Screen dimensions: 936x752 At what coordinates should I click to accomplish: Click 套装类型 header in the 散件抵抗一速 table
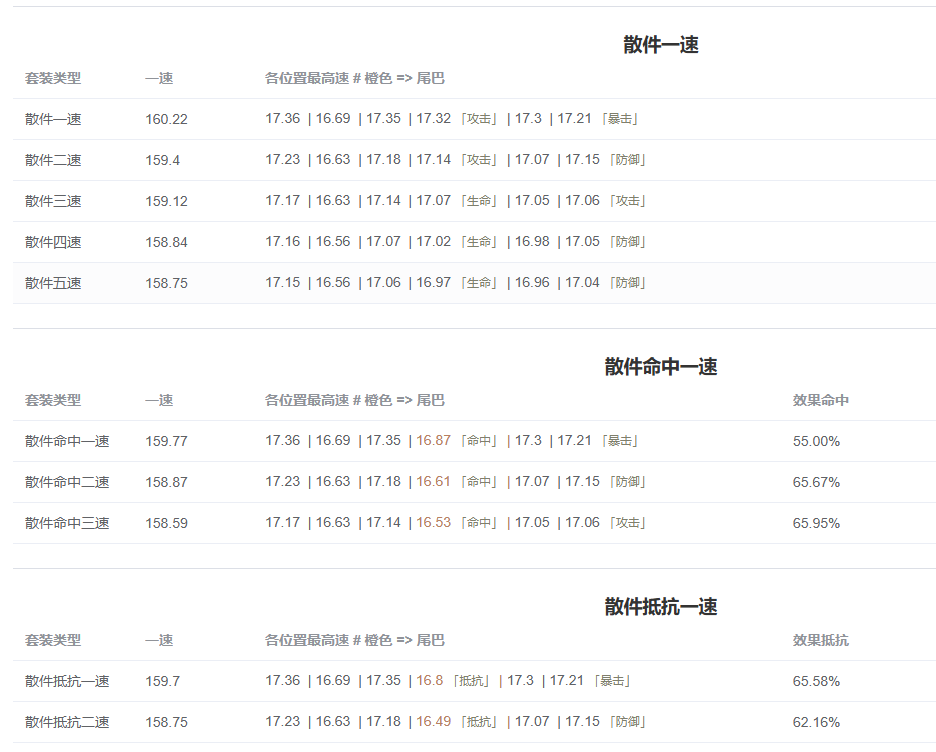tap(53, 640)
